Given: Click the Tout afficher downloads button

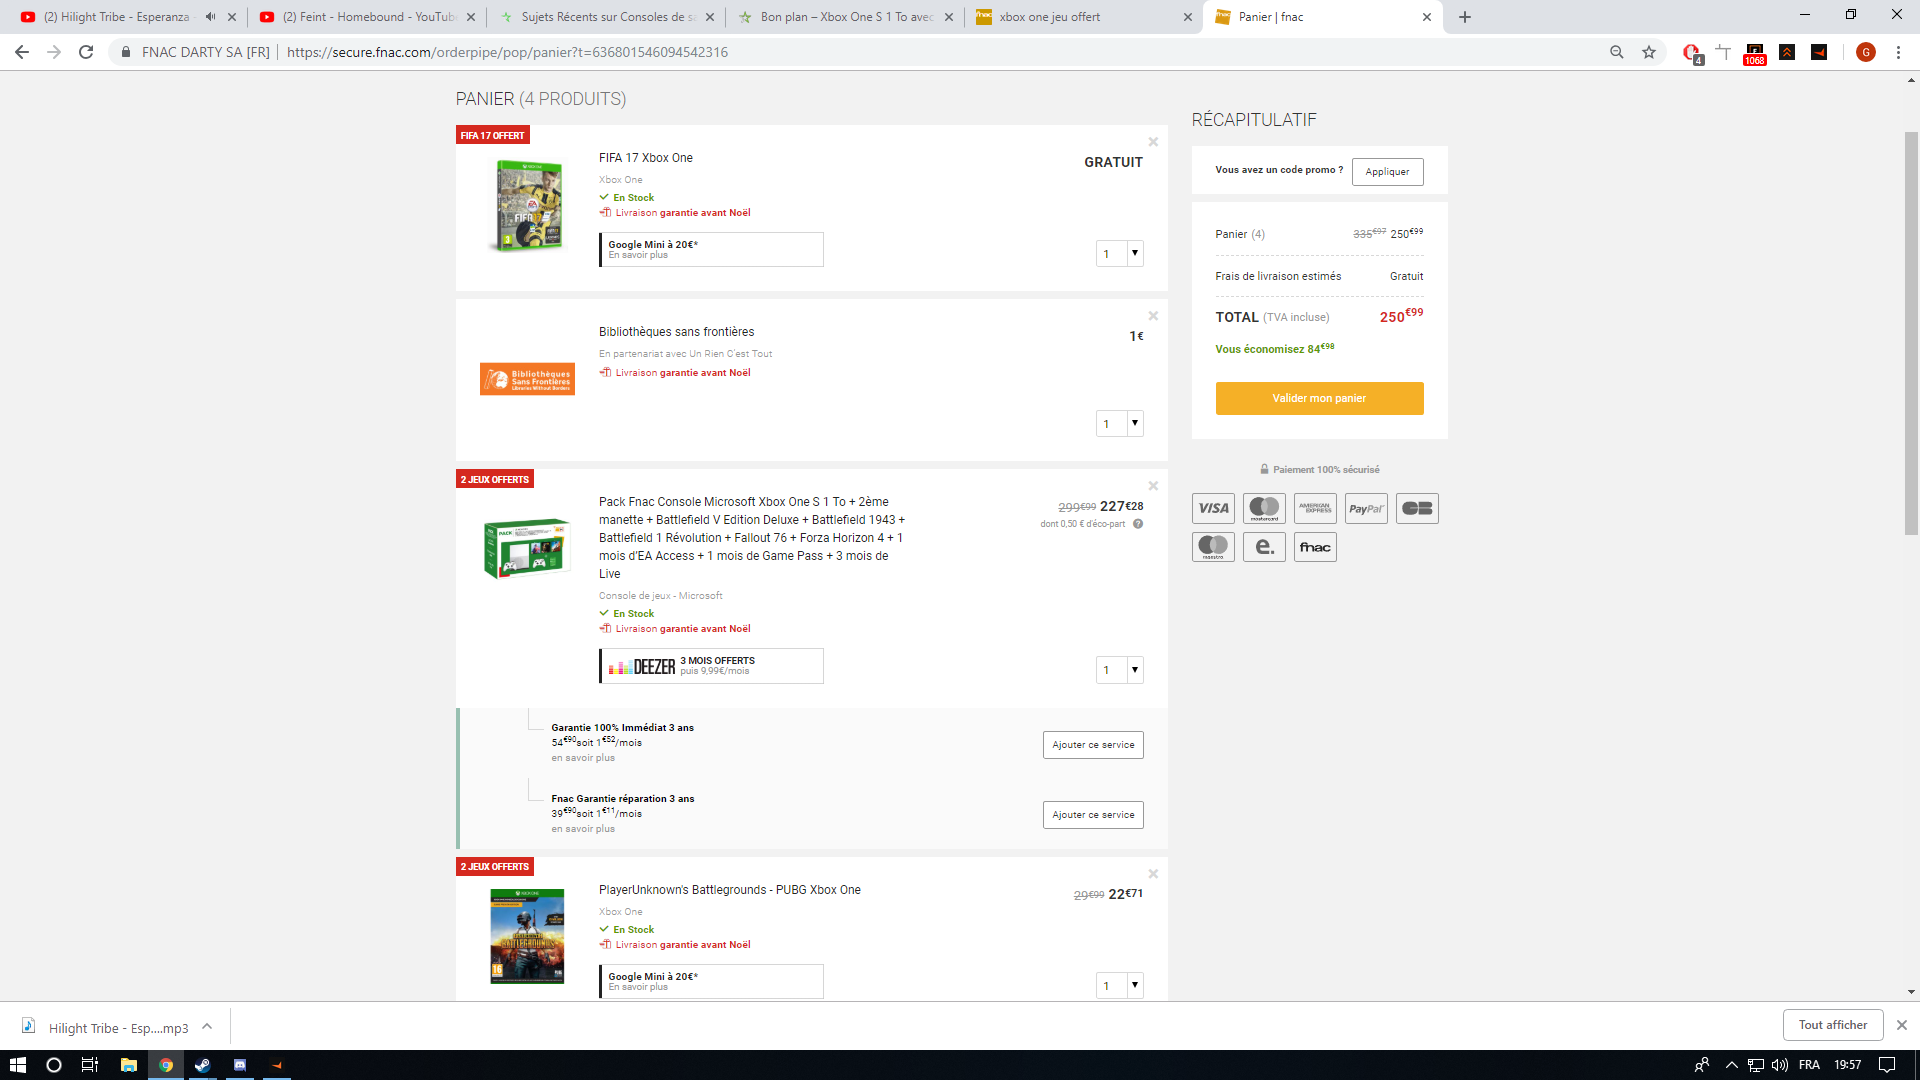Looking at the screenshot, I should pos(1832,1025).
